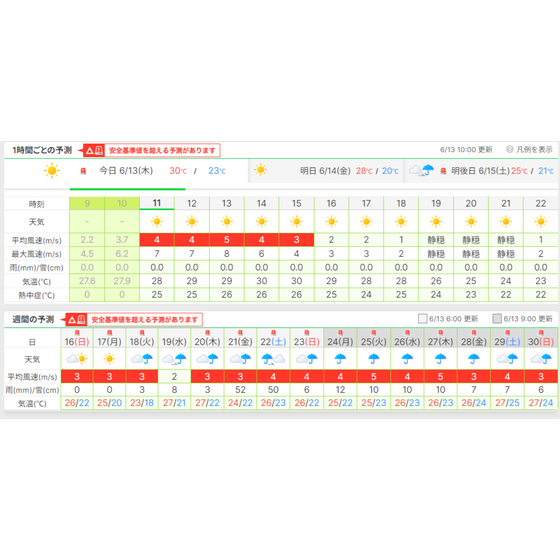Click the large sun icon for today
560x560 pixels.
[52, 171]
